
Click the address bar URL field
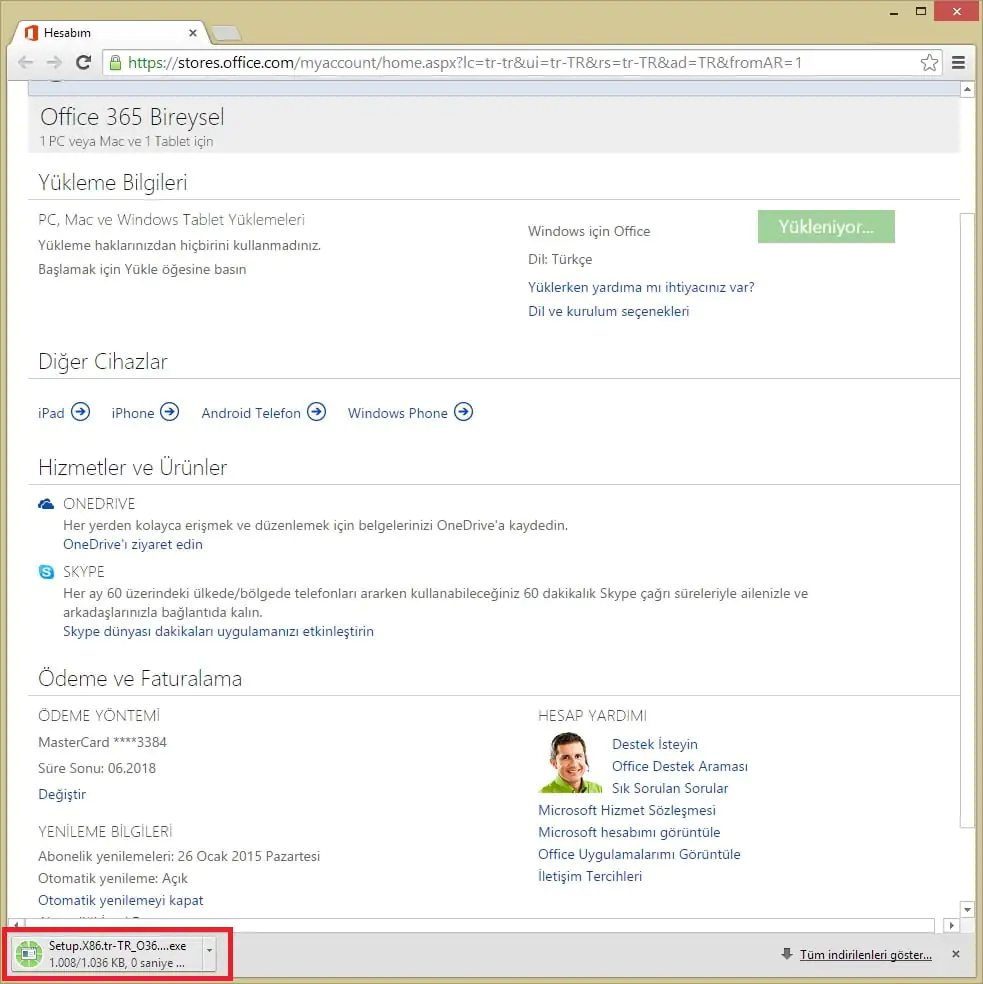[500, 63]
